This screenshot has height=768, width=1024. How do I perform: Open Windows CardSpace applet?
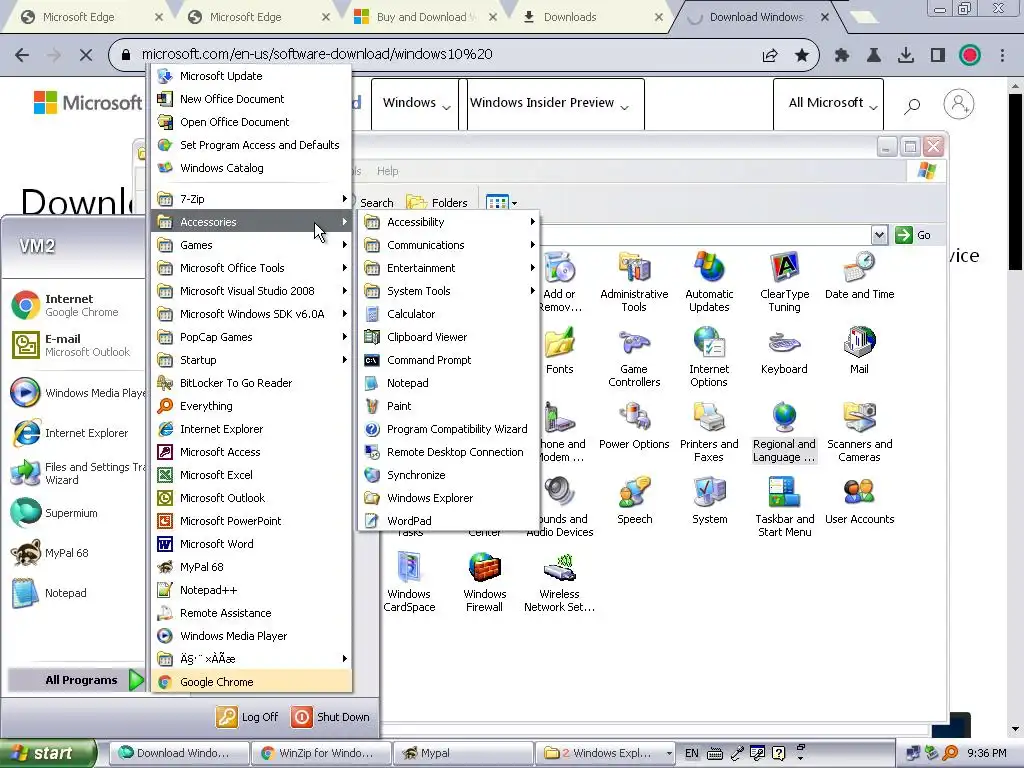click(x=409, y=583)
